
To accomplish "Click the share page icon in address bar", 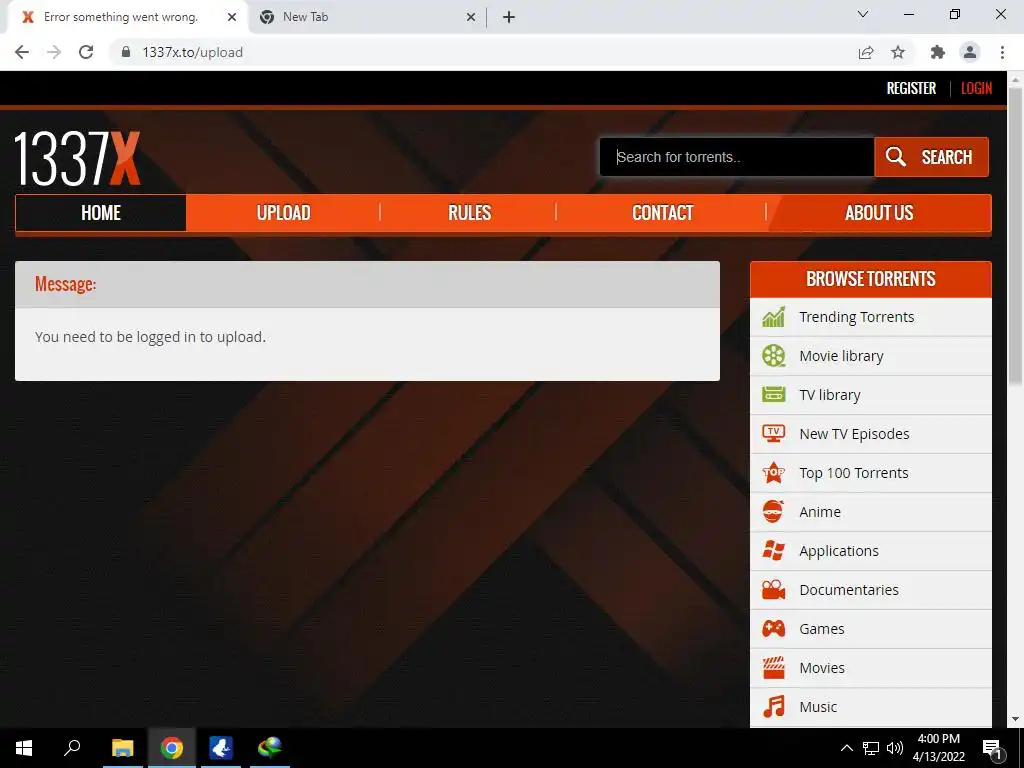I will [x=866, y=52].
